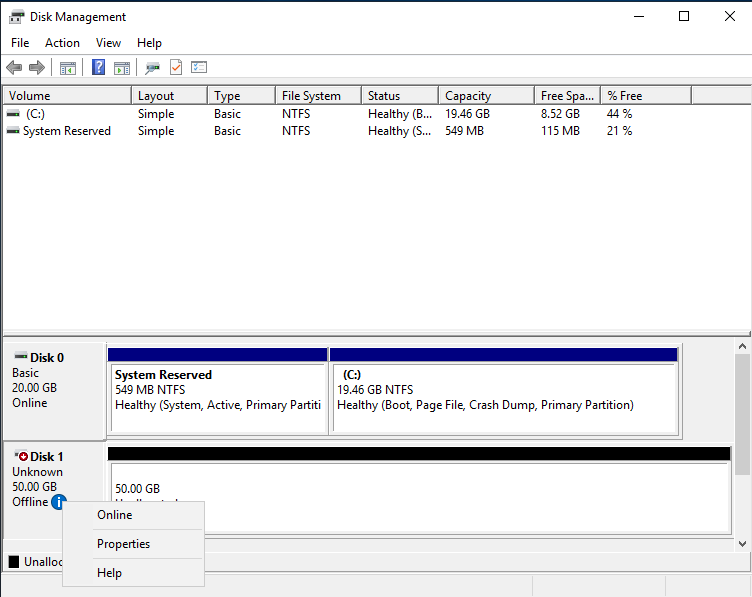This screenshot has height=597, width=752.
Task: Click the Disk 0 label
Action: coord(47,358)
